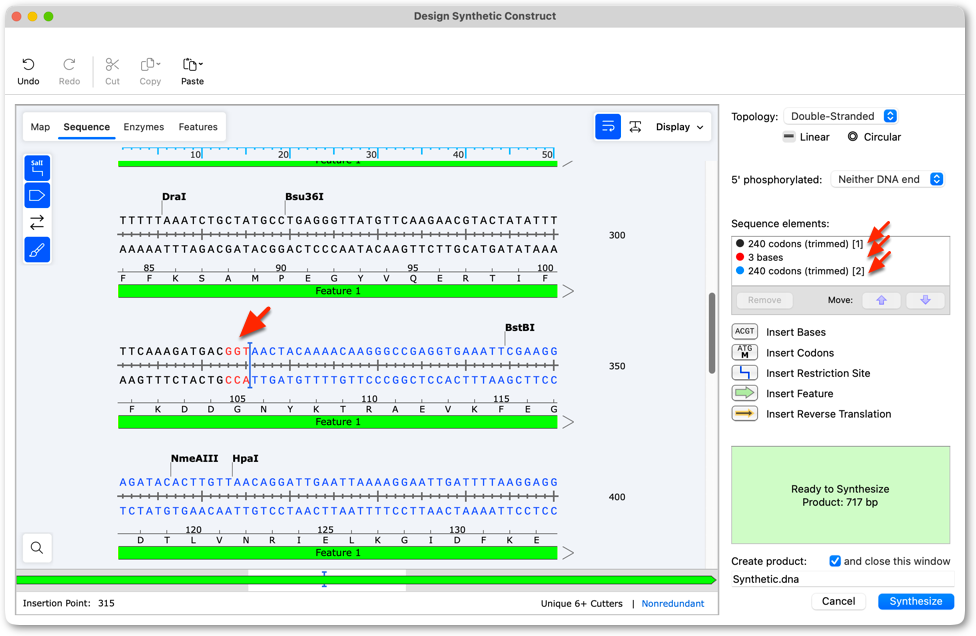This screenshot has height=636, width=976.
Task: Click the Synthesize button
Action: click(x=916, y=601)
